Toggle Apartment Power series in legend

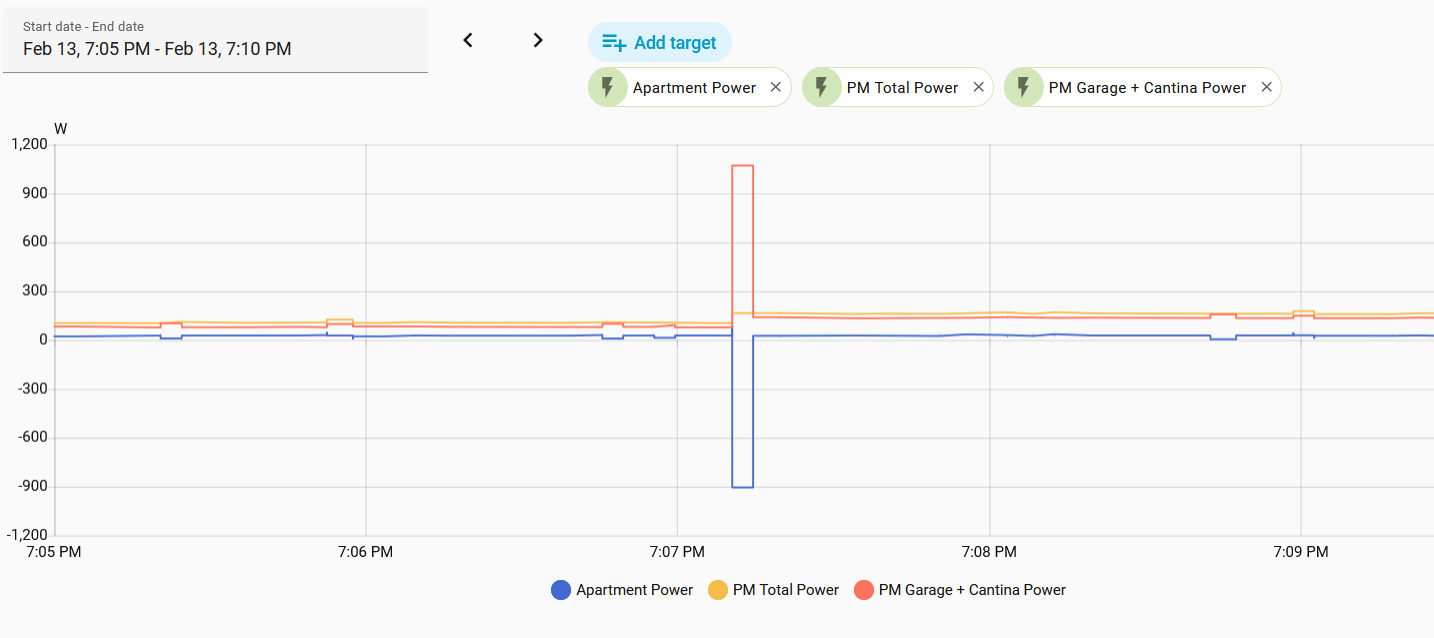[x=634, y=590]
